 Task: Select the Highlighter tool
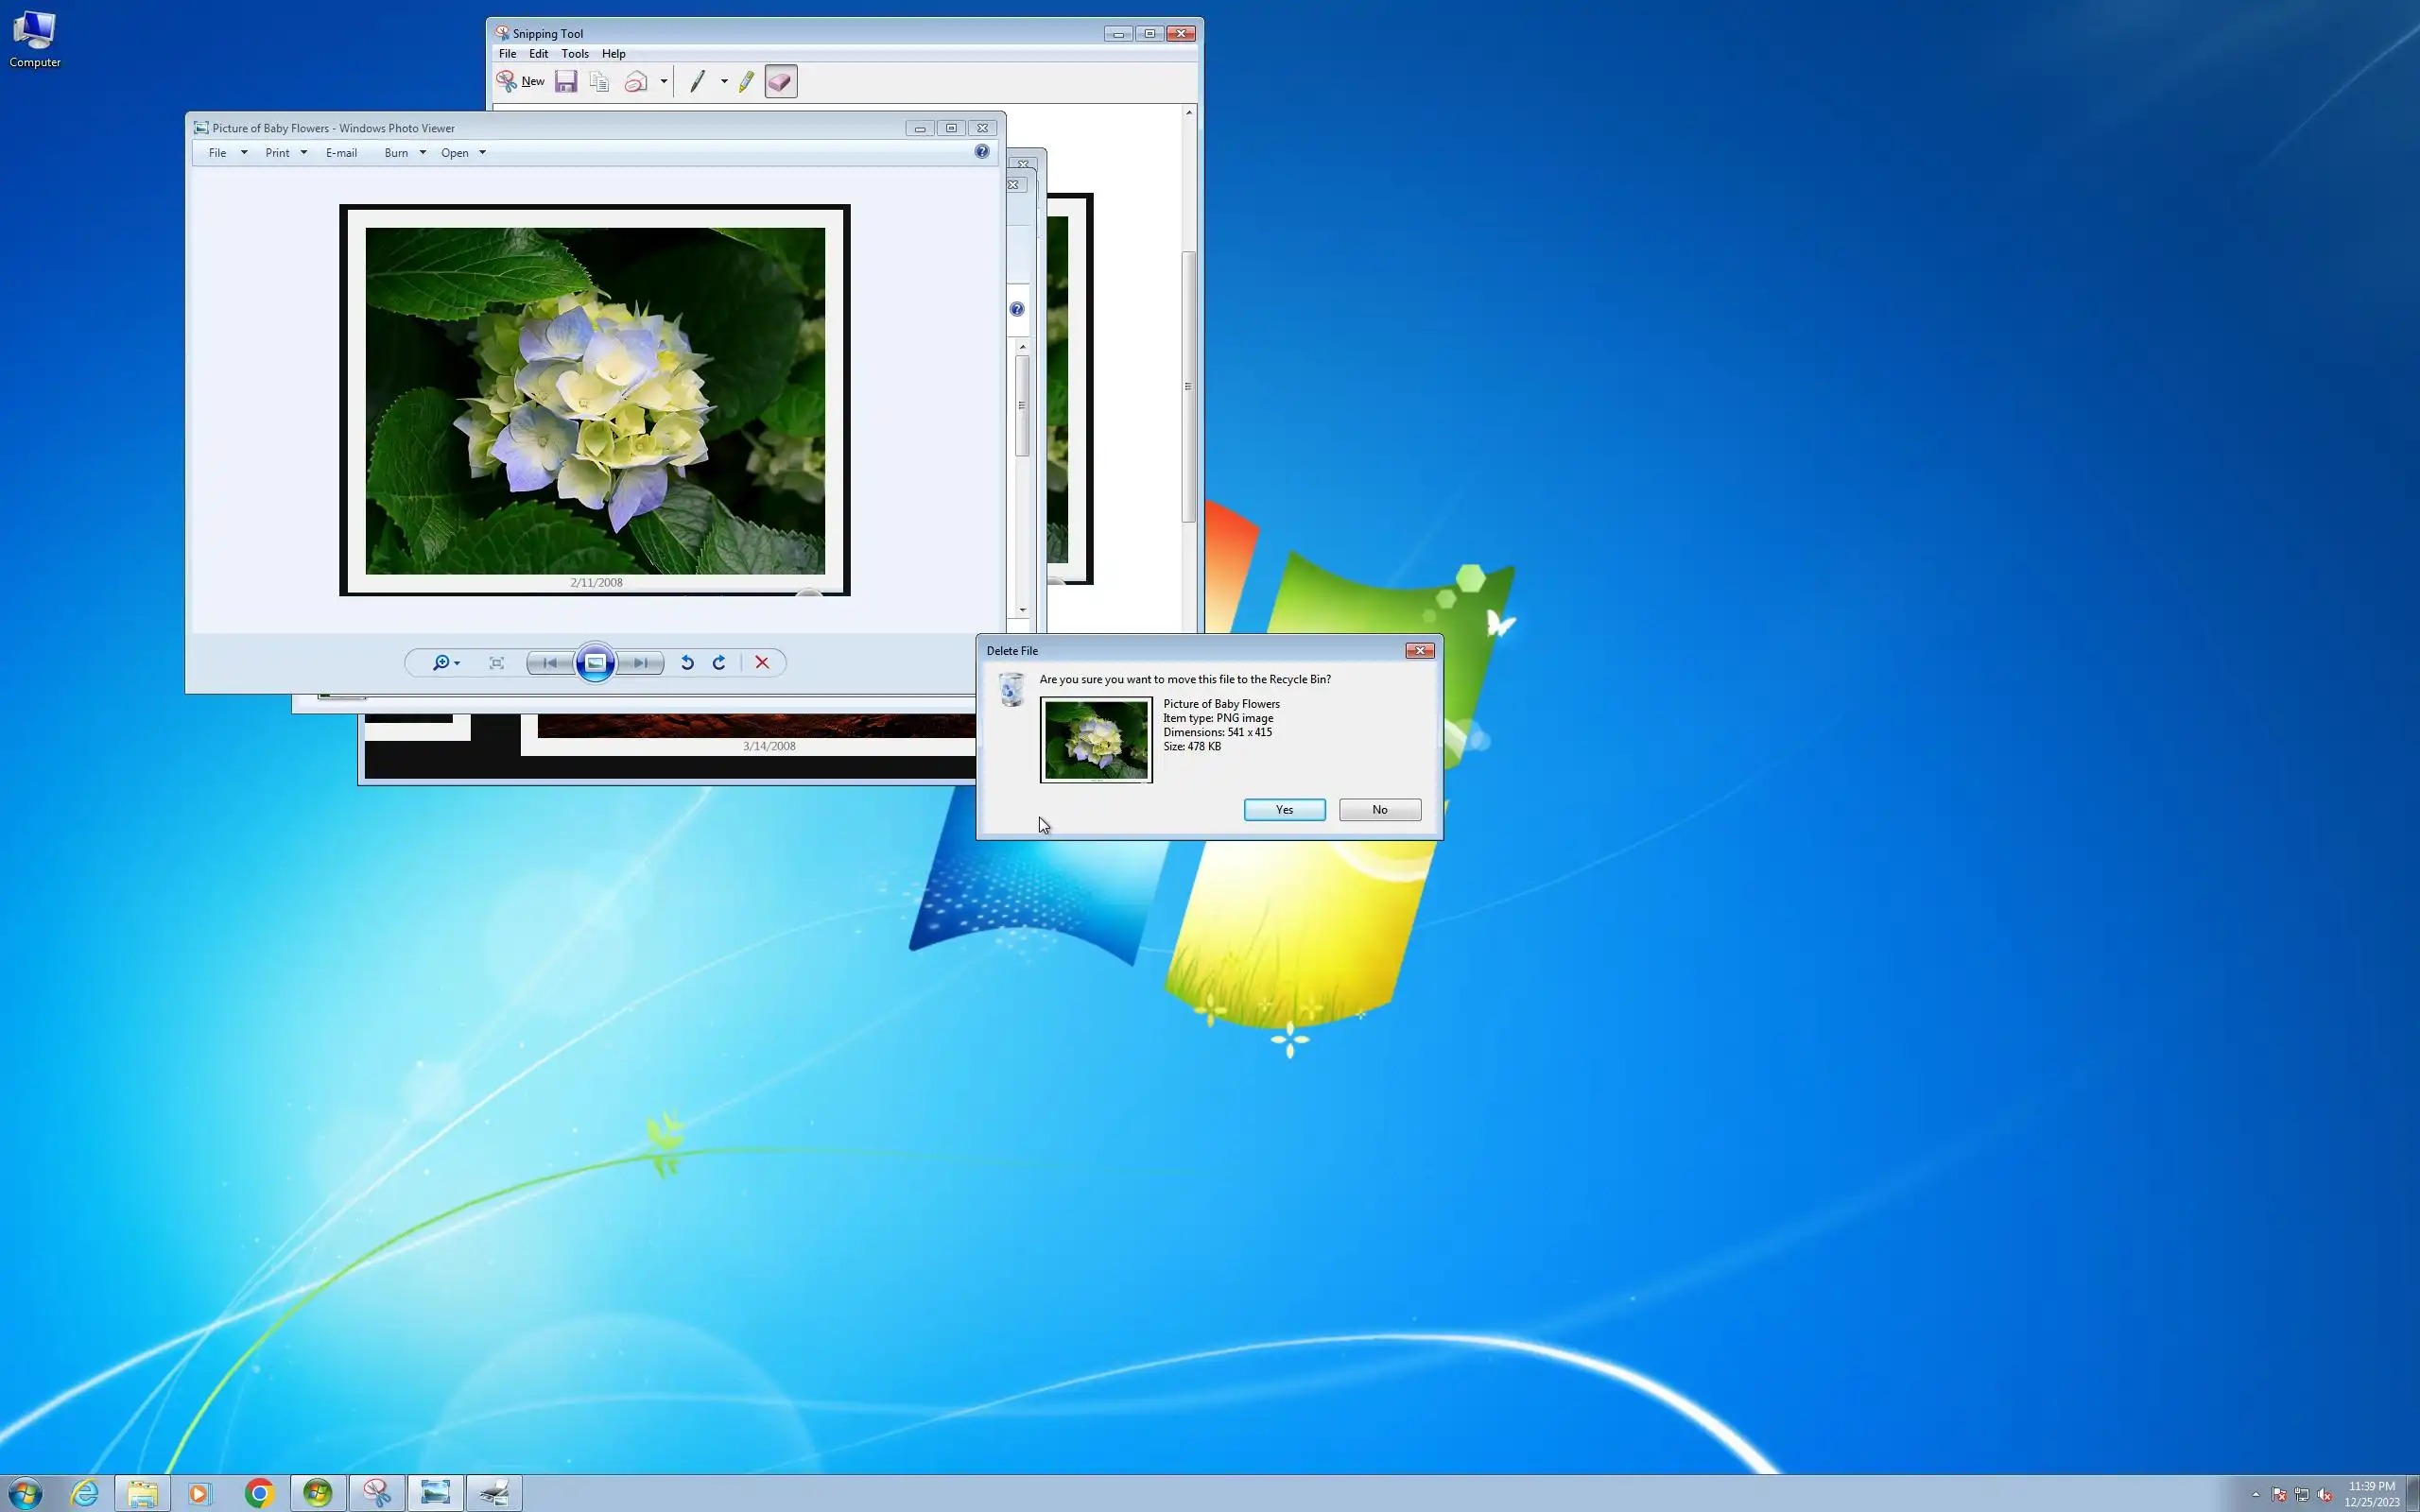(x=746, y=82)
